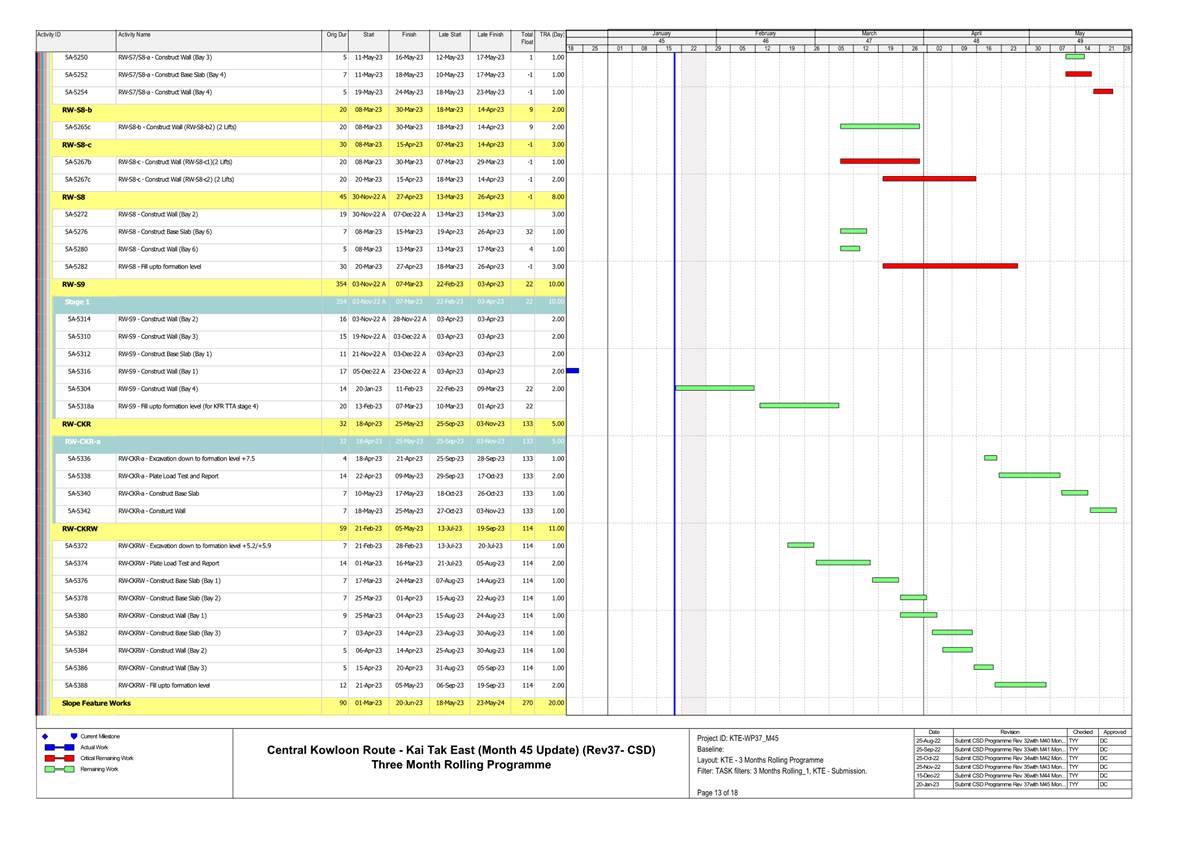Click the green Remaining Work legend bar
The height and width of the screenshot is (850, 1200).
55,771
